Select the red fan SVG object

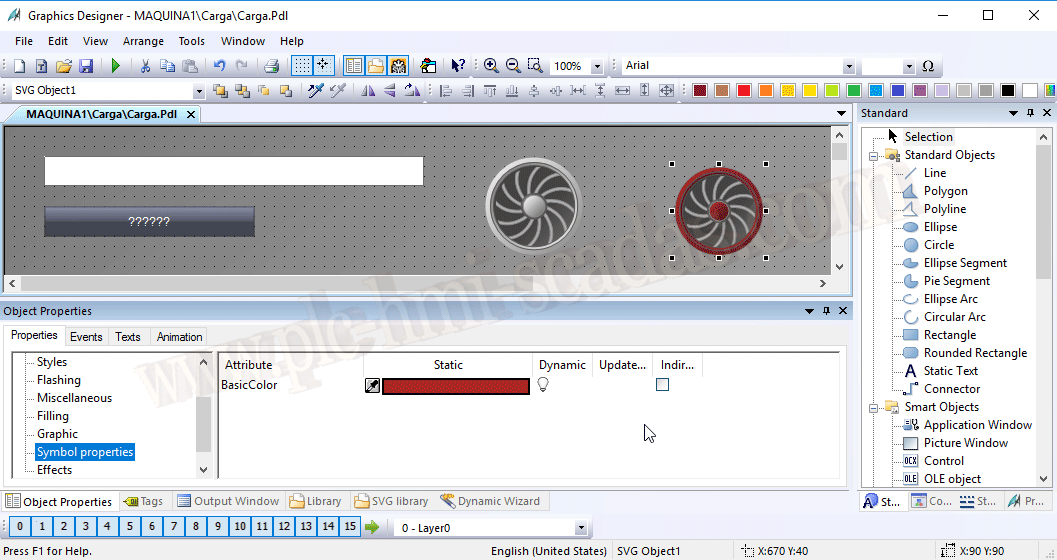(x=718, y=210)
